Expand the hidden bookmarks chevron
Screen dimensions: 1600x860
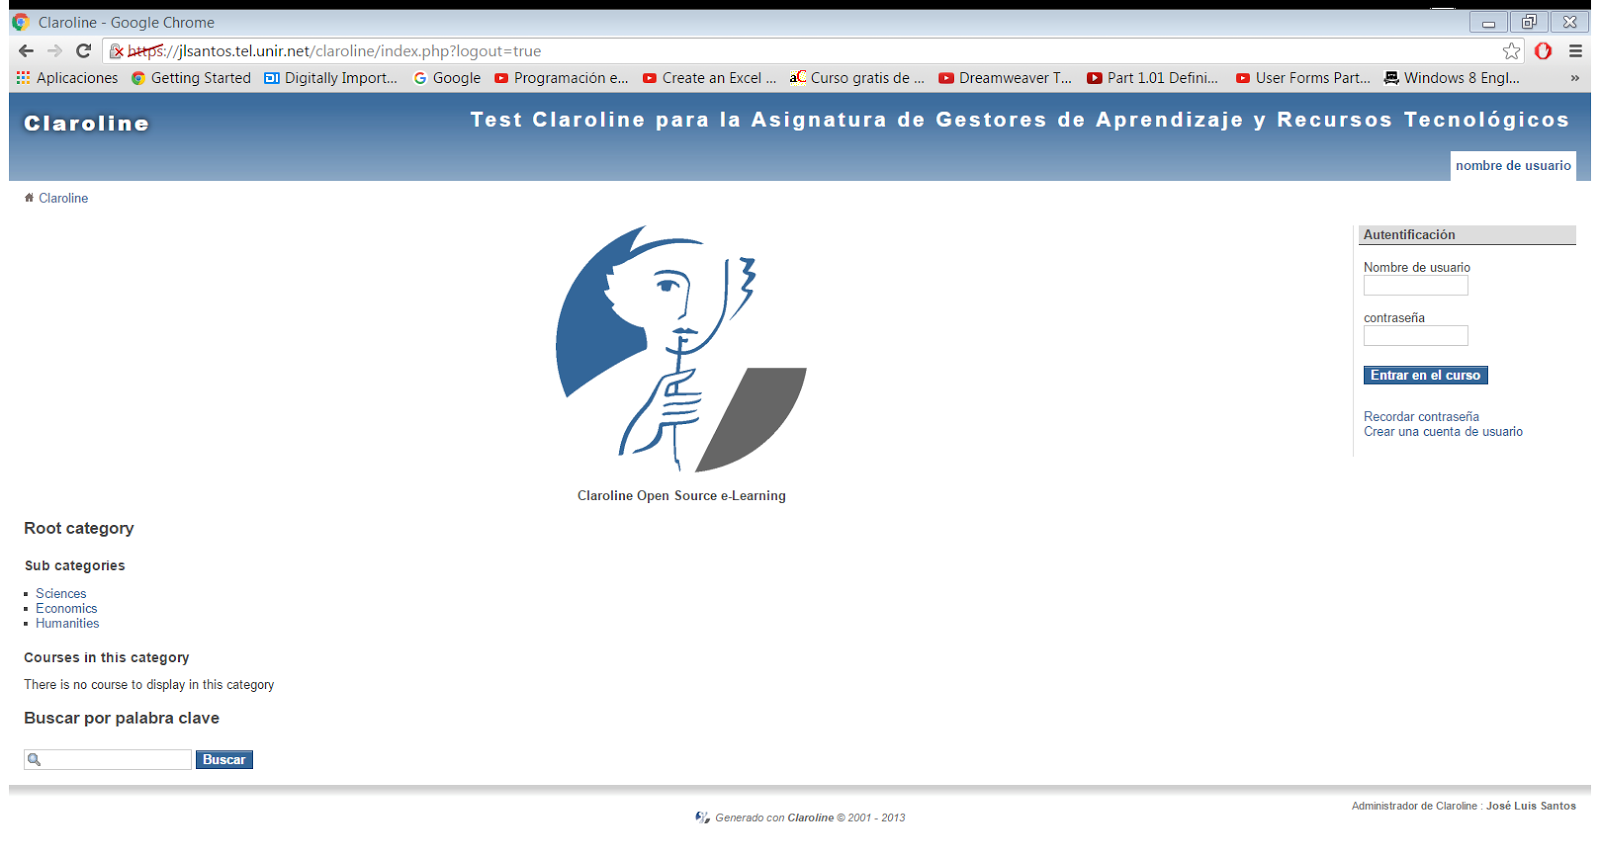(x=1575, y=78)
